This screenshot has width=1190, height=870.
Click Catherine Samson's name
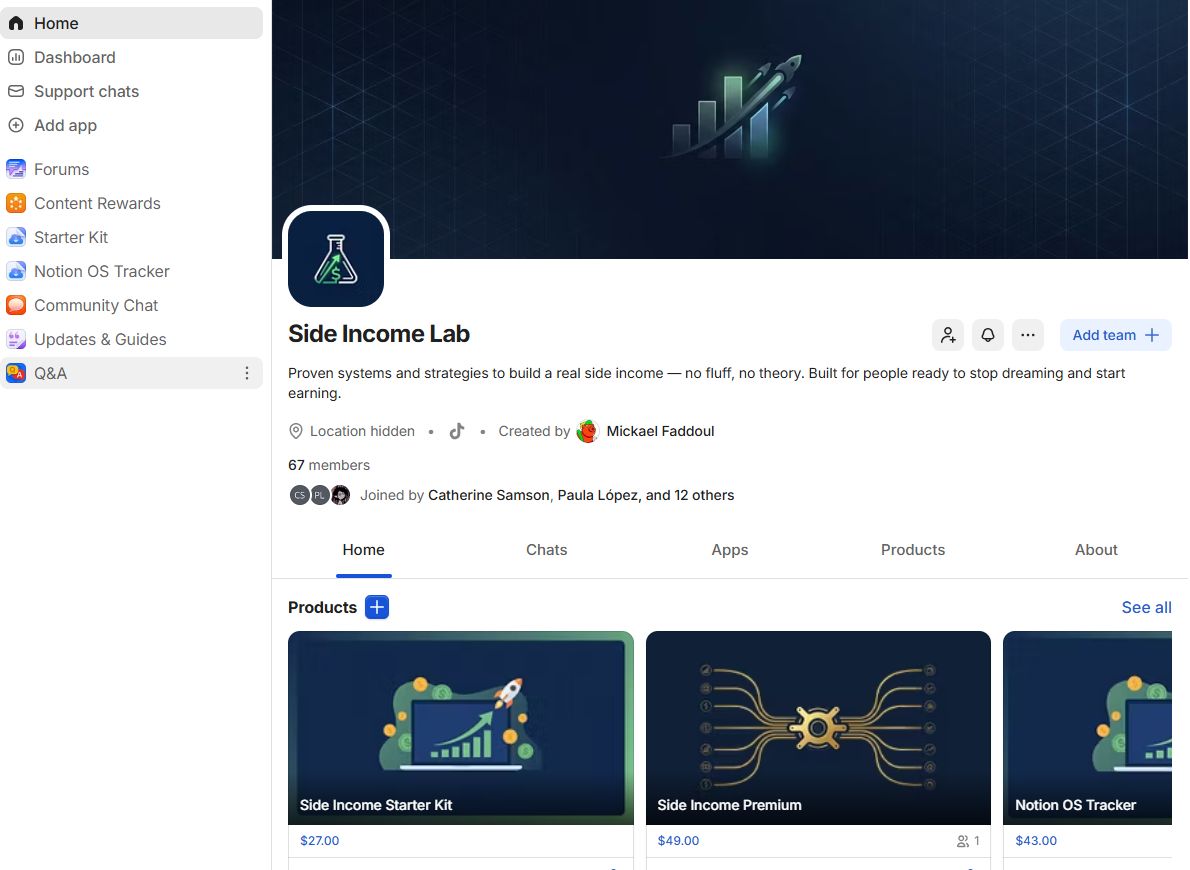click(x=488, y=495)
